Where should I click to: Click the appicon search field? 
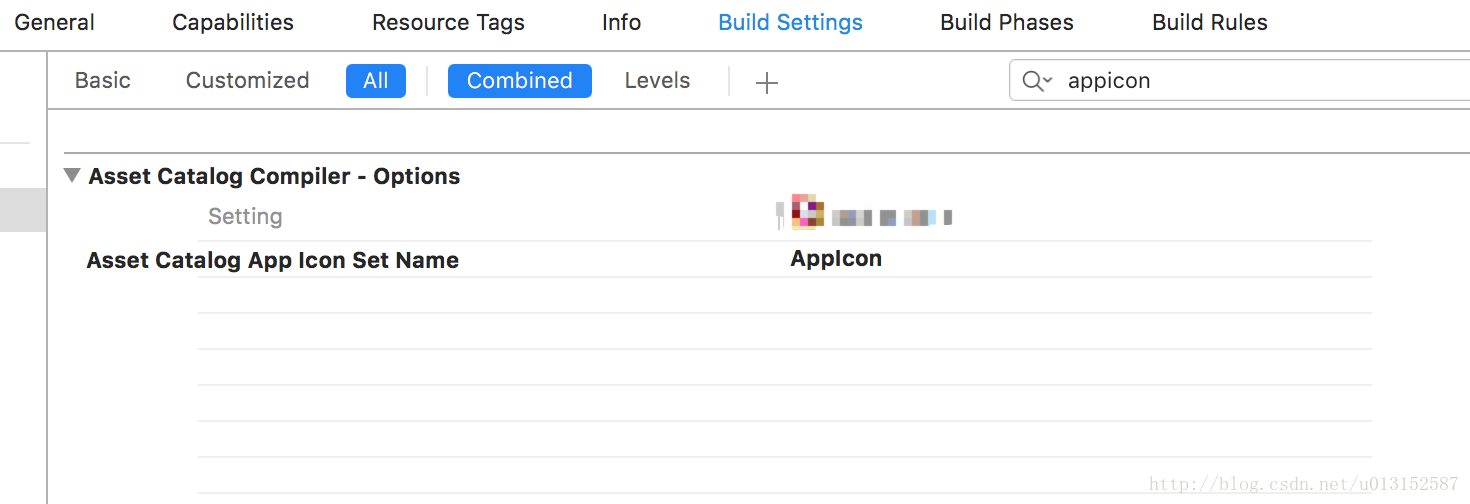(1239, 81)
